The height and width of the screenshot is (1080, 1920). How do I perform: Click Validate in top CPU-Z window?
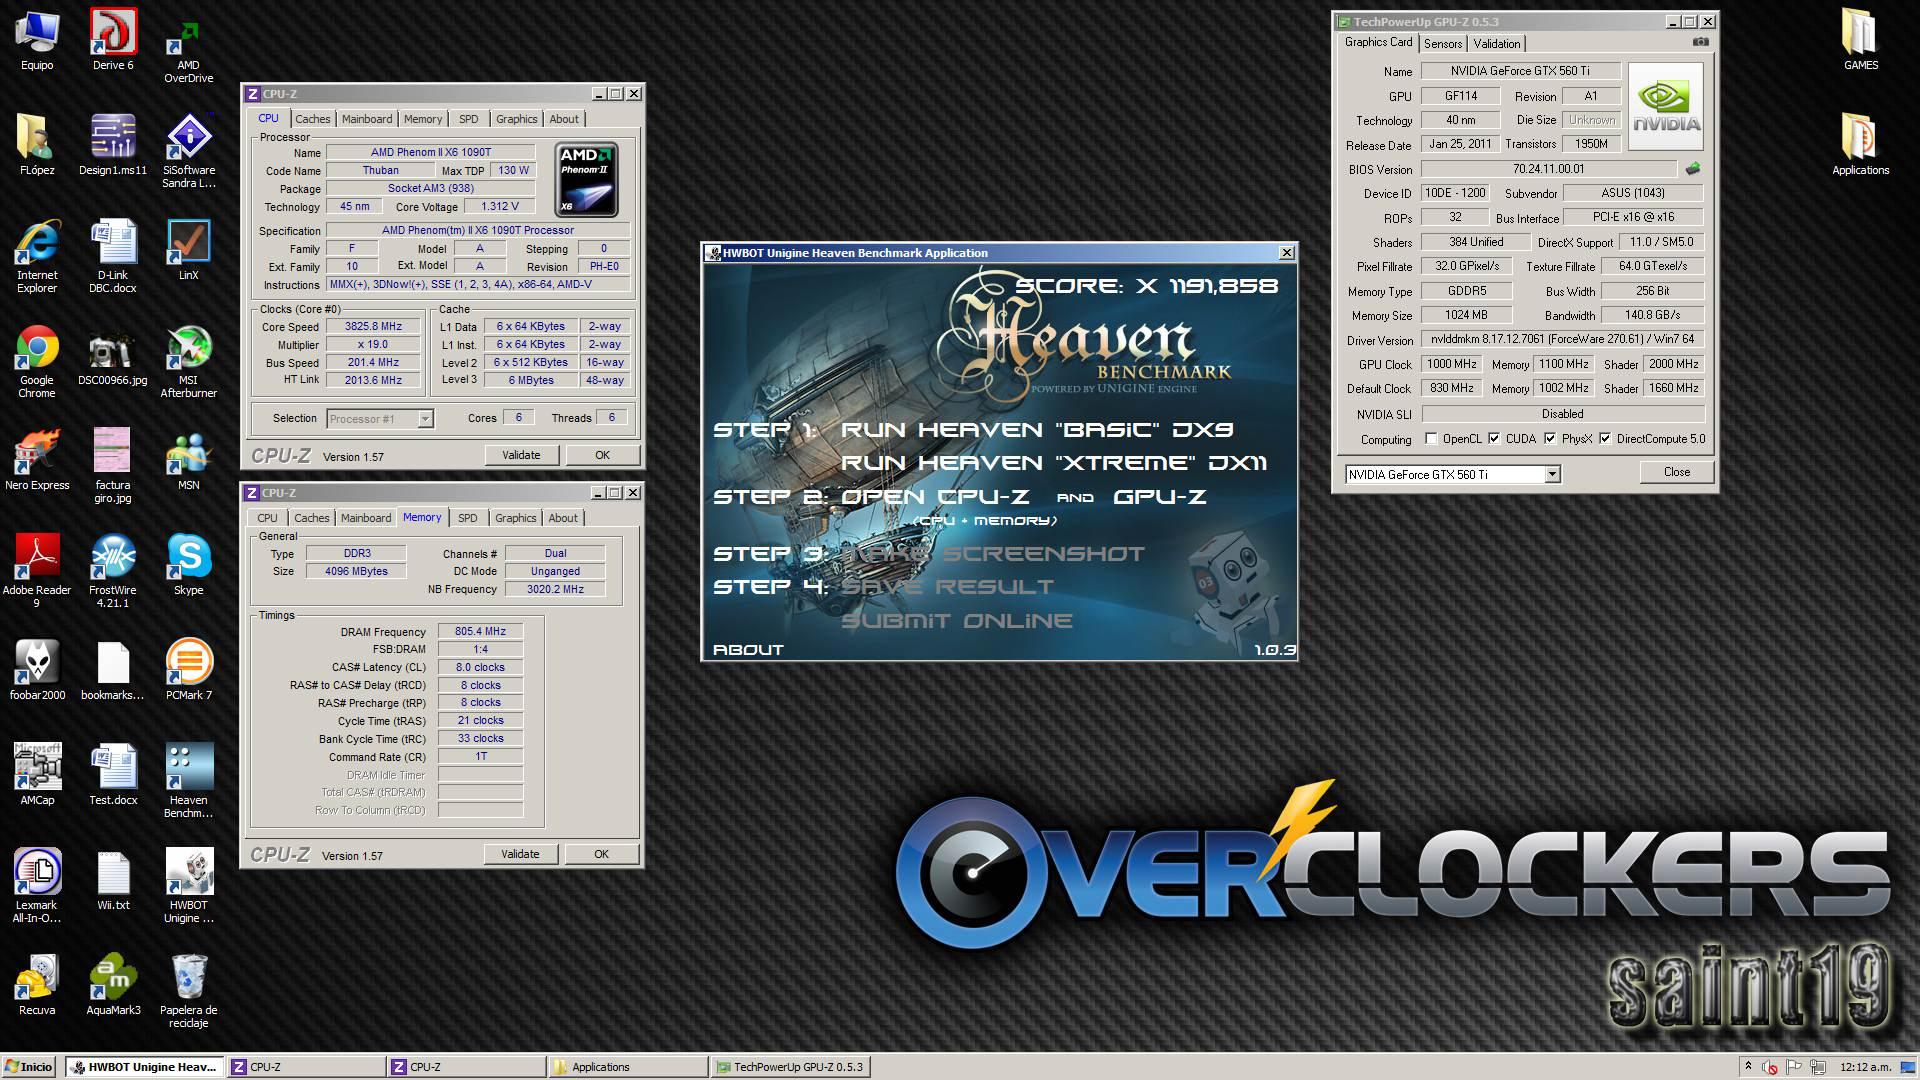tap(521, 455)
